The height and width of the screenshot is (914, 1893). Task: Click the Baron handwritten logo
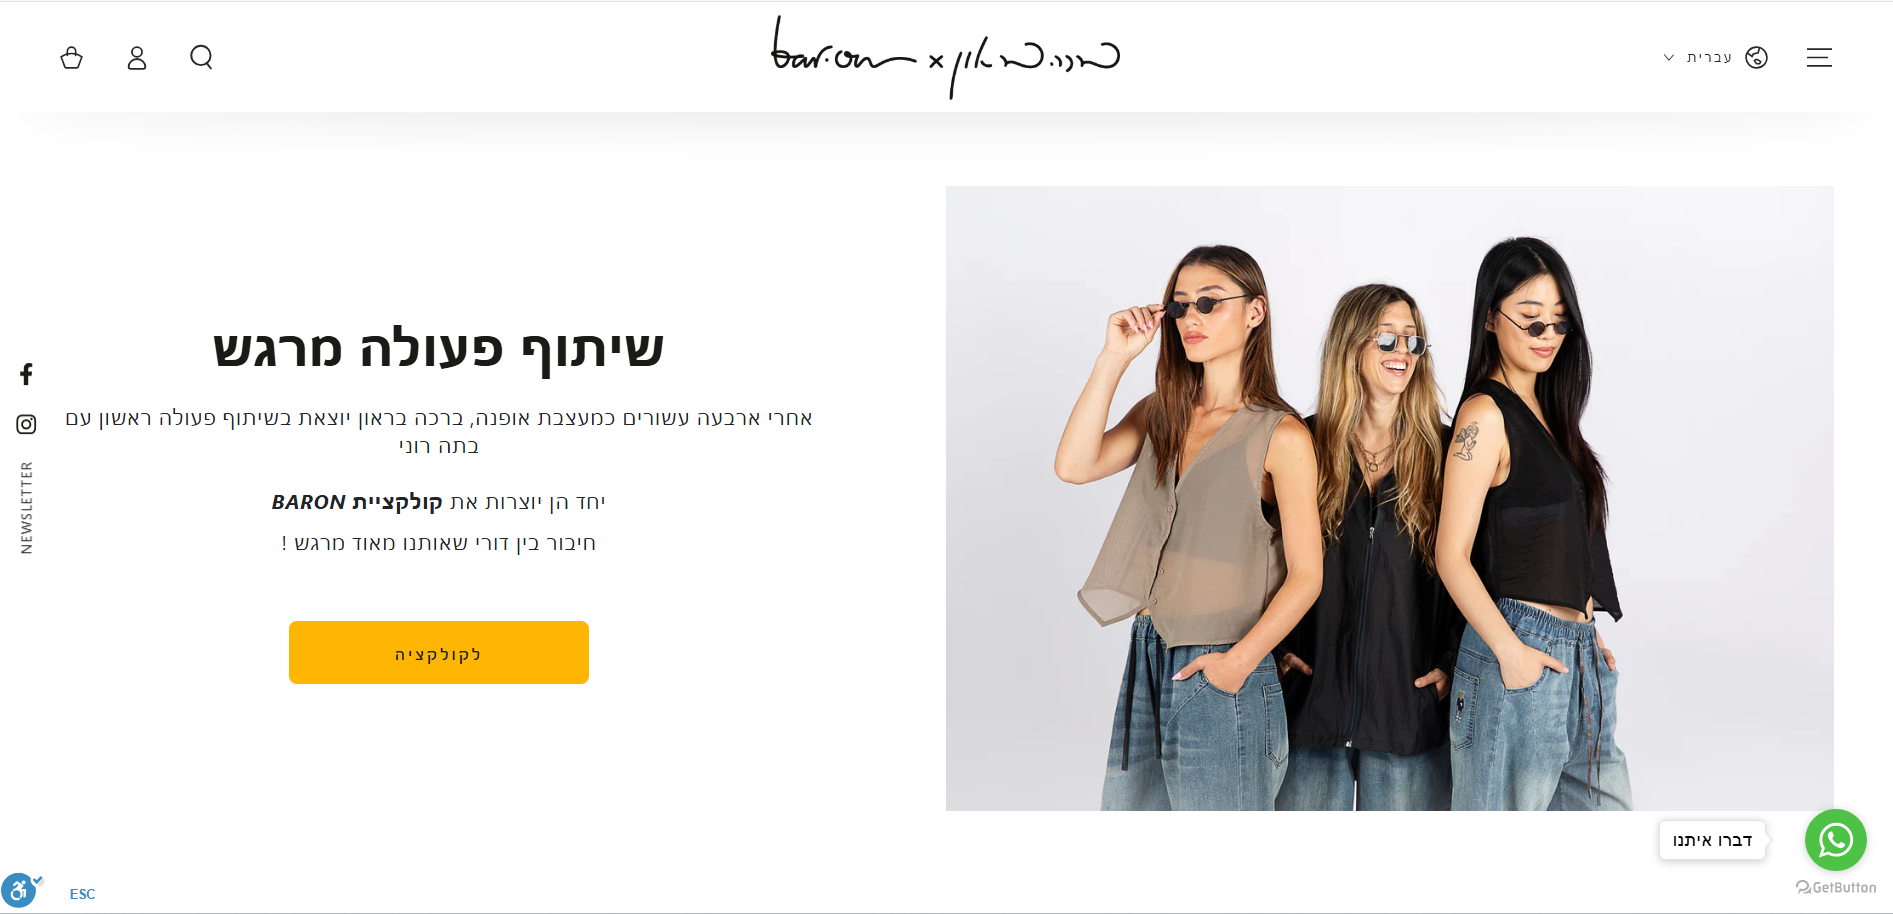tap(945, 57)
